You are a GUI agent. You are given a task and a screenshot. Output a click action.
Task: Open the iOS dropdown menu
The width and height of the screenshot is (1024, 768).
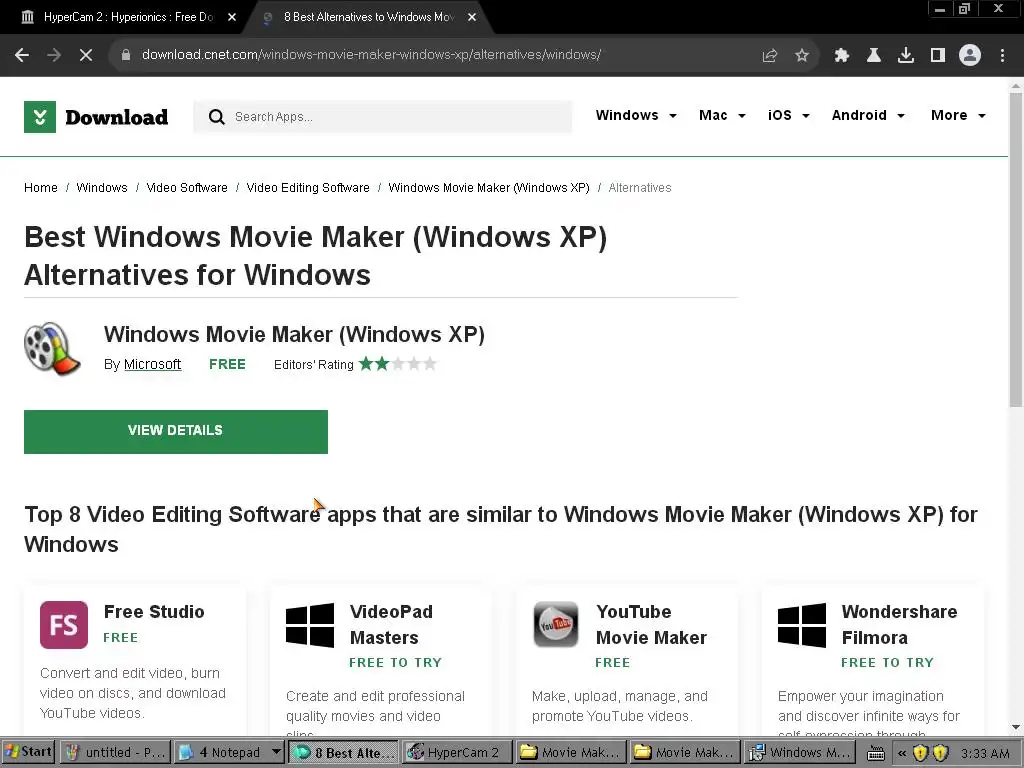pos(789,116)
